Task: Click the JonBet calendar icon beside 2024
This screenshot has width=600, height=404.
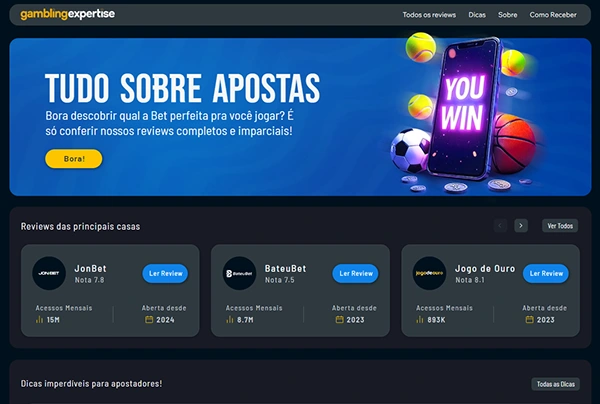Action: 149,319
